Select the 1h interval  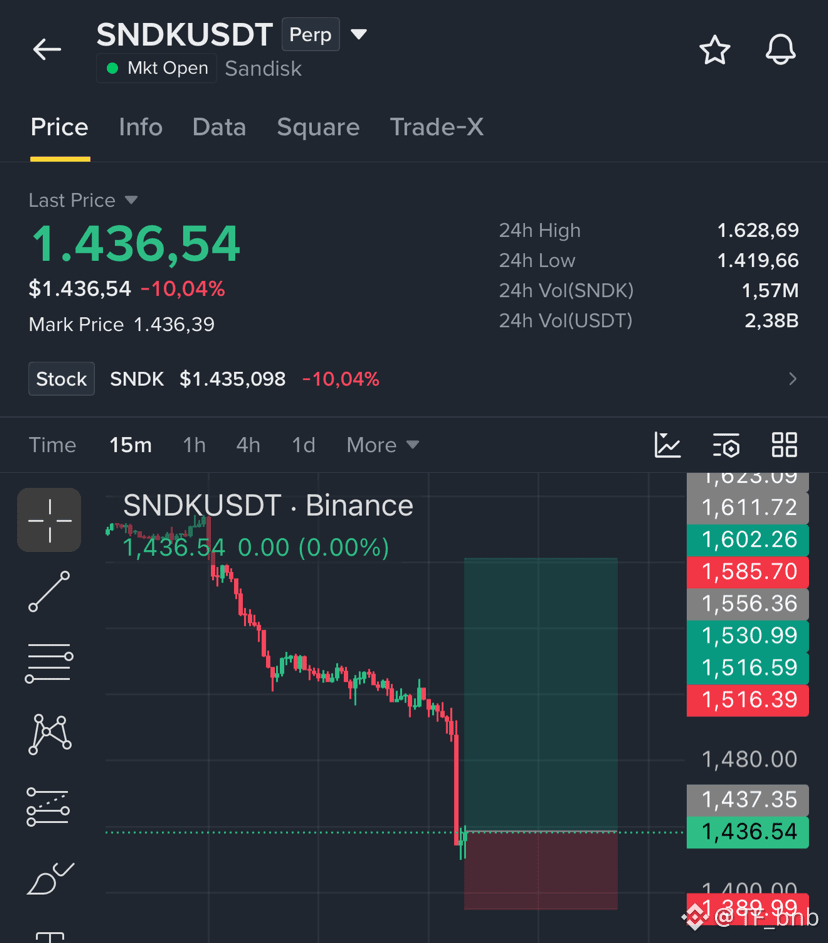coord(194,445)
